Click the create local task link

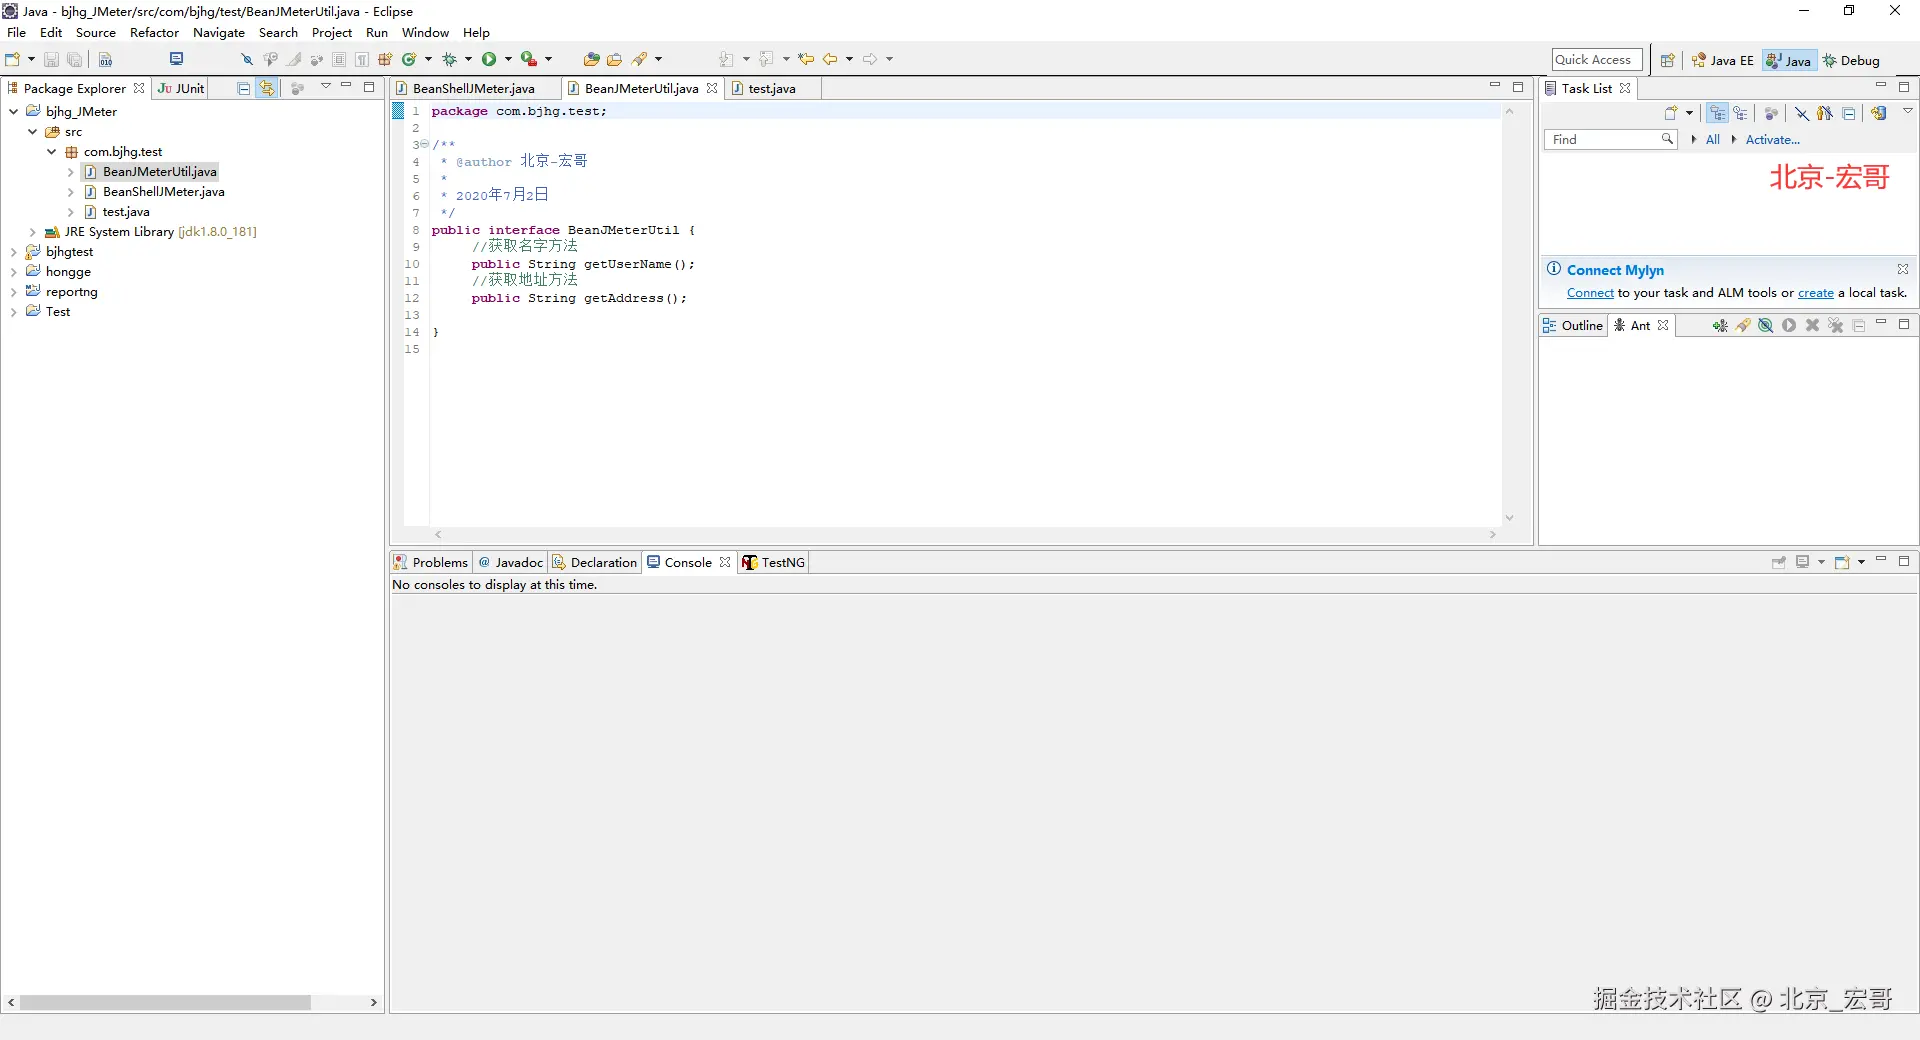pos(1816,293)
